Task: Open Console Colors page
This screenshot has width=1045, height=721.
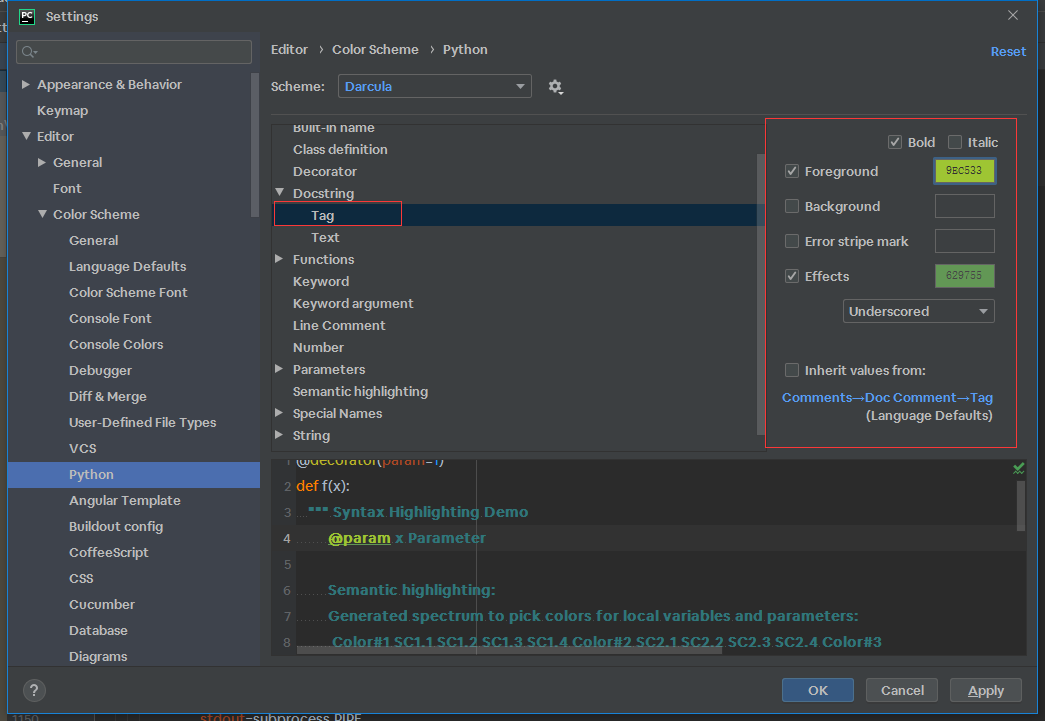Action: coord(116,345)
